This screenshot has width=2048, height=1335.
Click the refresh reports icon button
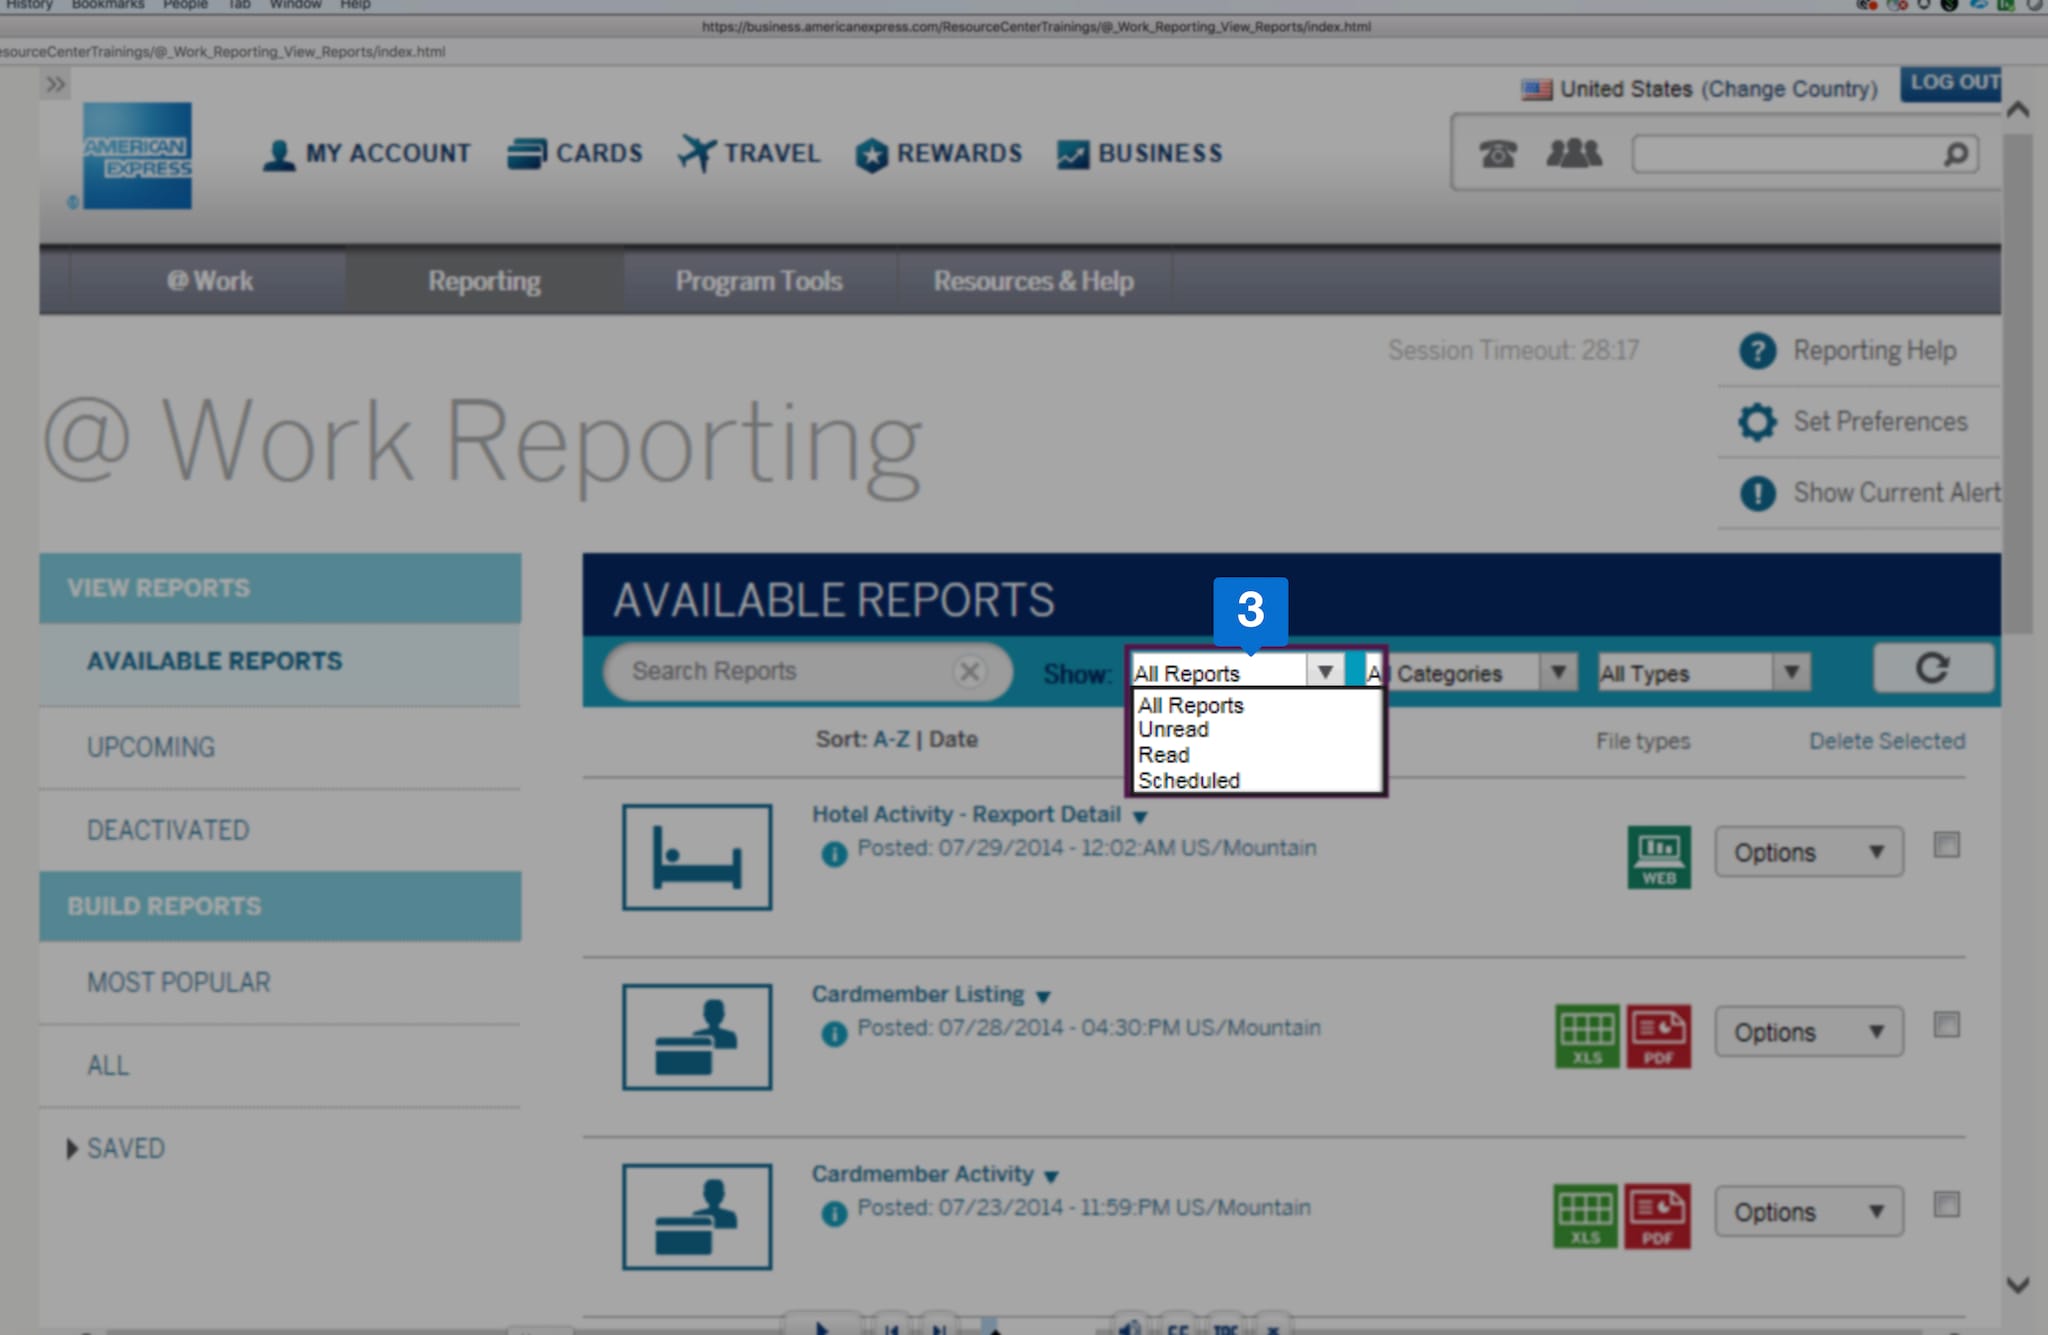[x=1932, y=669]
